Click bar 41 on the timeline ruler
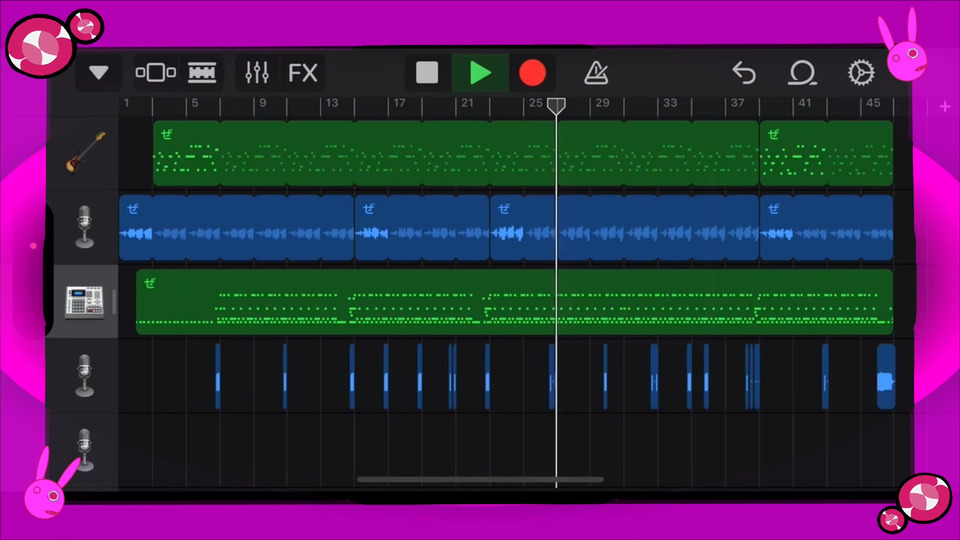The image size is (960, 540). click(804, 103)
